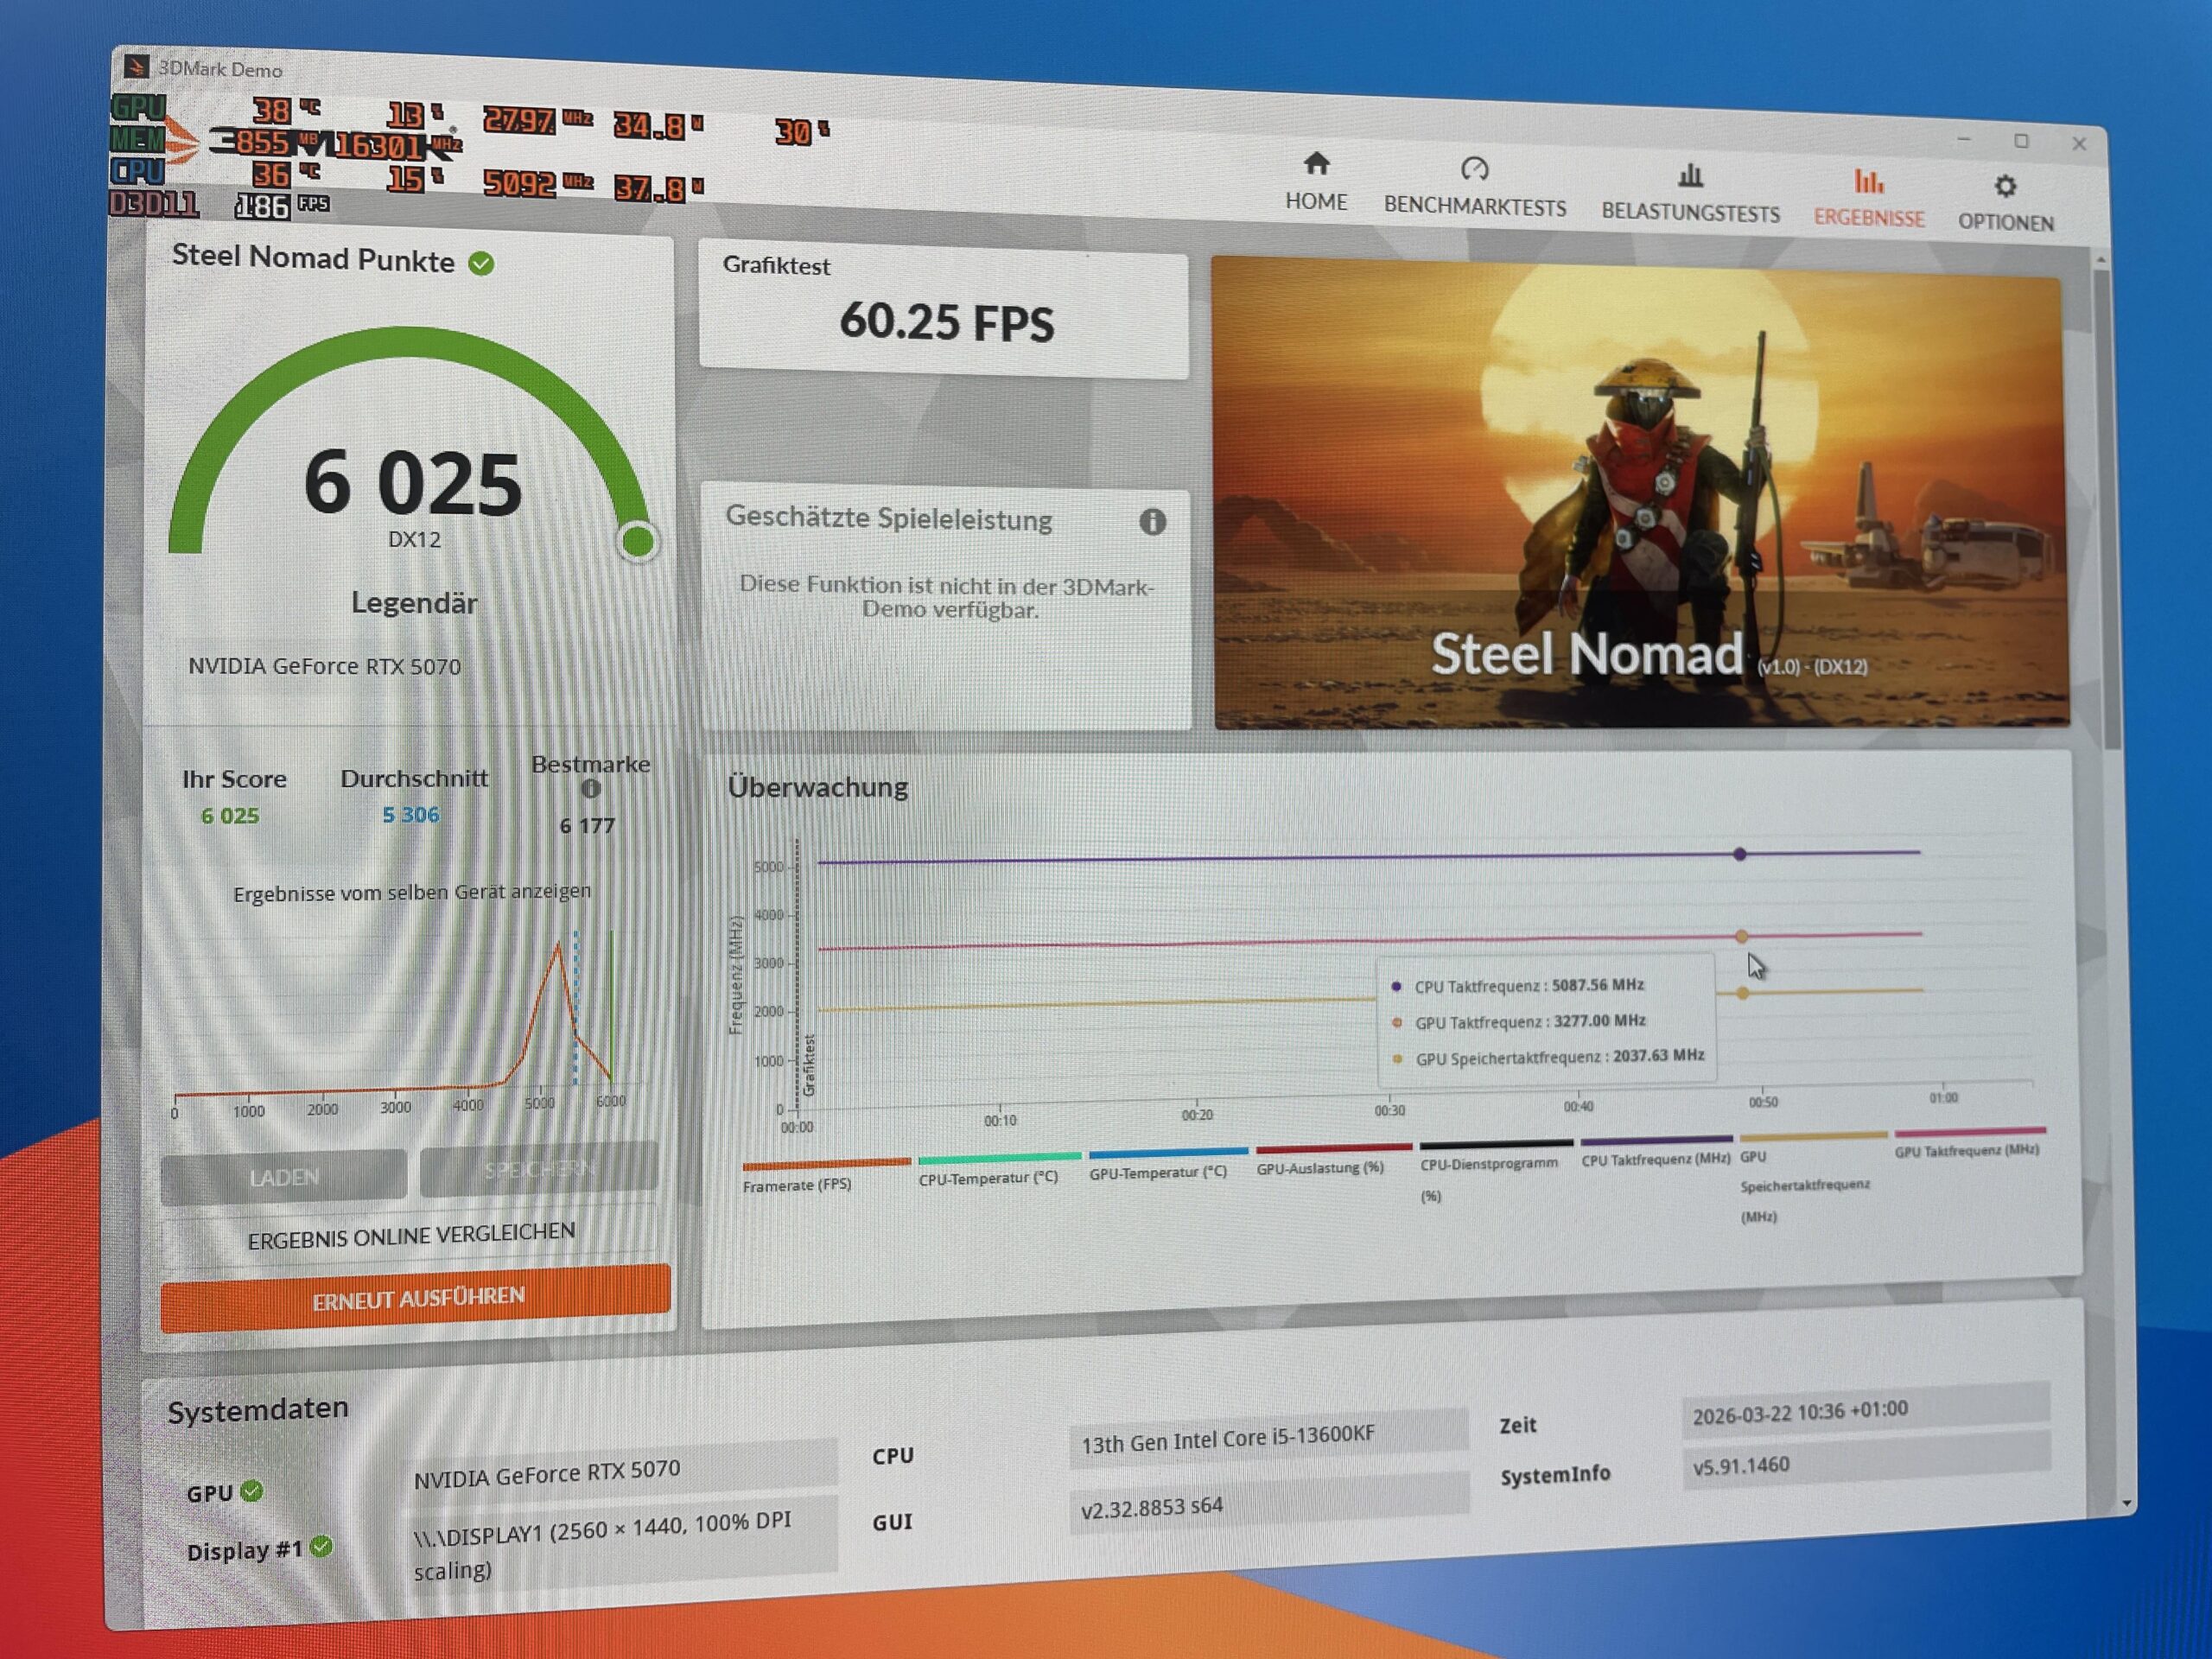Screen dimensions: 2212x1659
Task: Click Ergebnisse vom selben Gerät anzeigen
Action: coord(412,892)
